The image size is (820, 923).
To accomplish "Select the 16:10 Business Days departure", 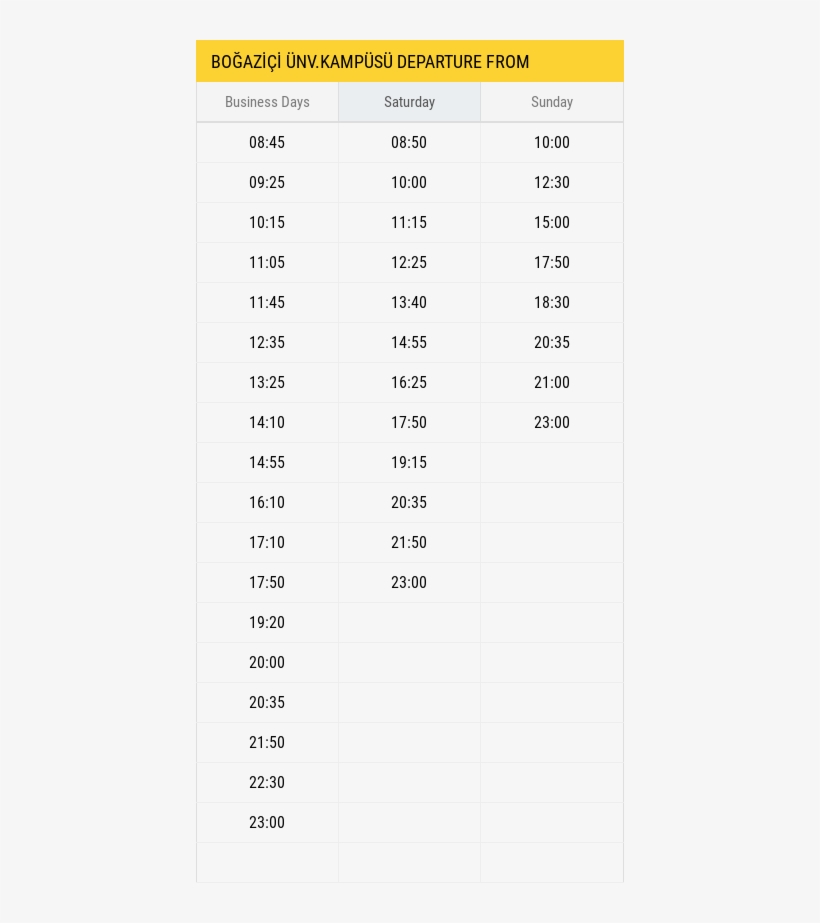I will tap(267, 503).
